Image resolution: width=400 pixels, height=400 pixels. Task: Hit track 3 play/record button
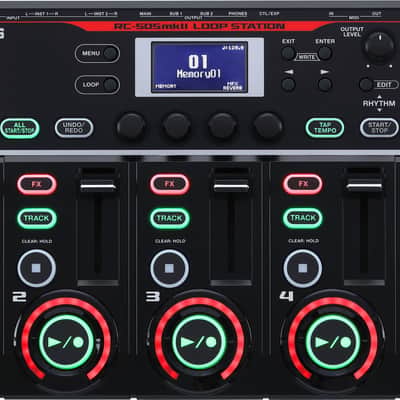click(199, 342)
